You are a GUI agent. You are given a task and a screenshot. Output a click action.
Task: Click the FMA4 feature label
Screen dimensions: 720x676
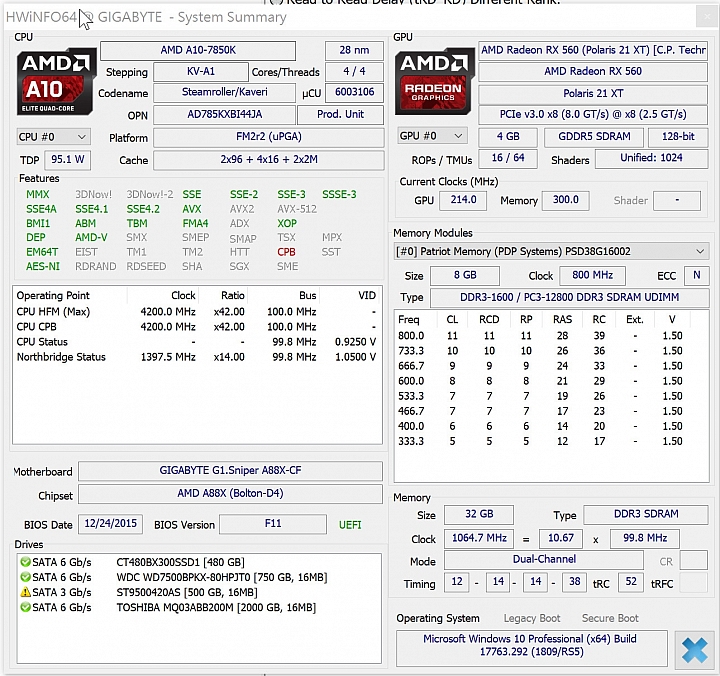tap(195, 223)
